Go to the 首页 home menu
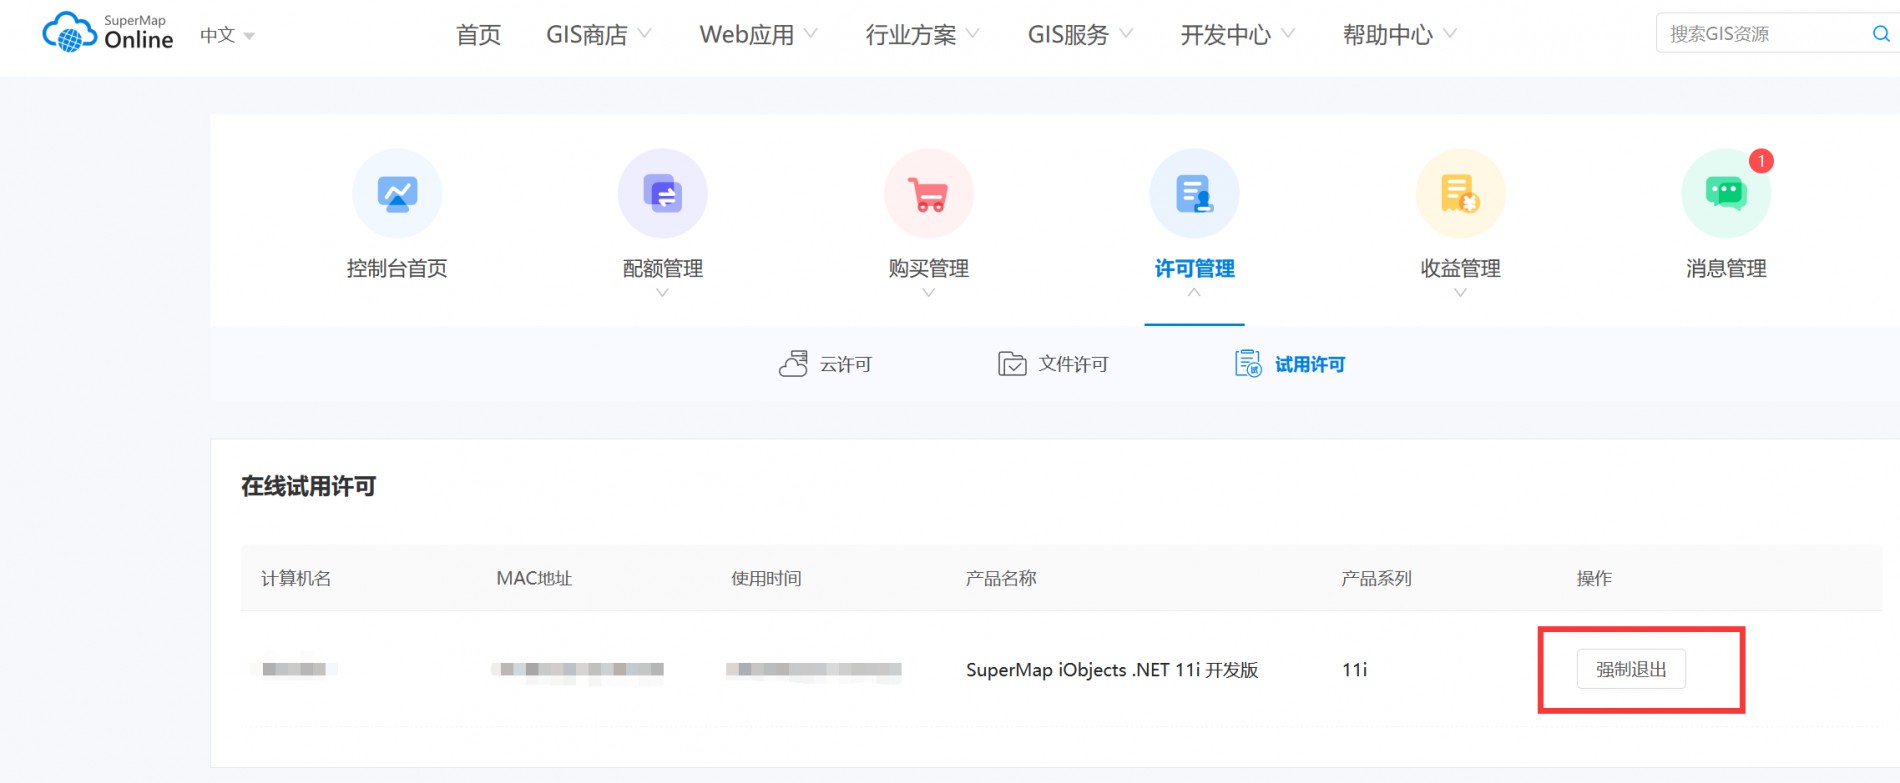Image resolution: width=1900 pixels, height=783 pixels. tap(478, 35)
